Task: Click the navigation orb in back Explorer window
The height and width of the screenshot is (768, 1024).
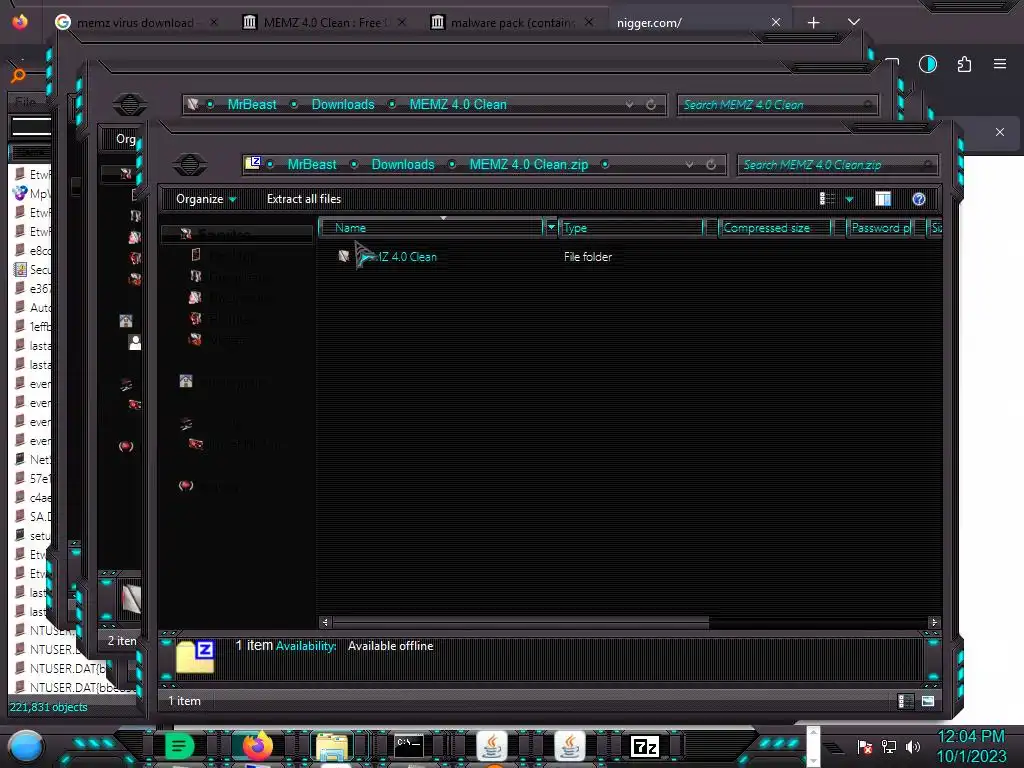Action: point(129,104)
